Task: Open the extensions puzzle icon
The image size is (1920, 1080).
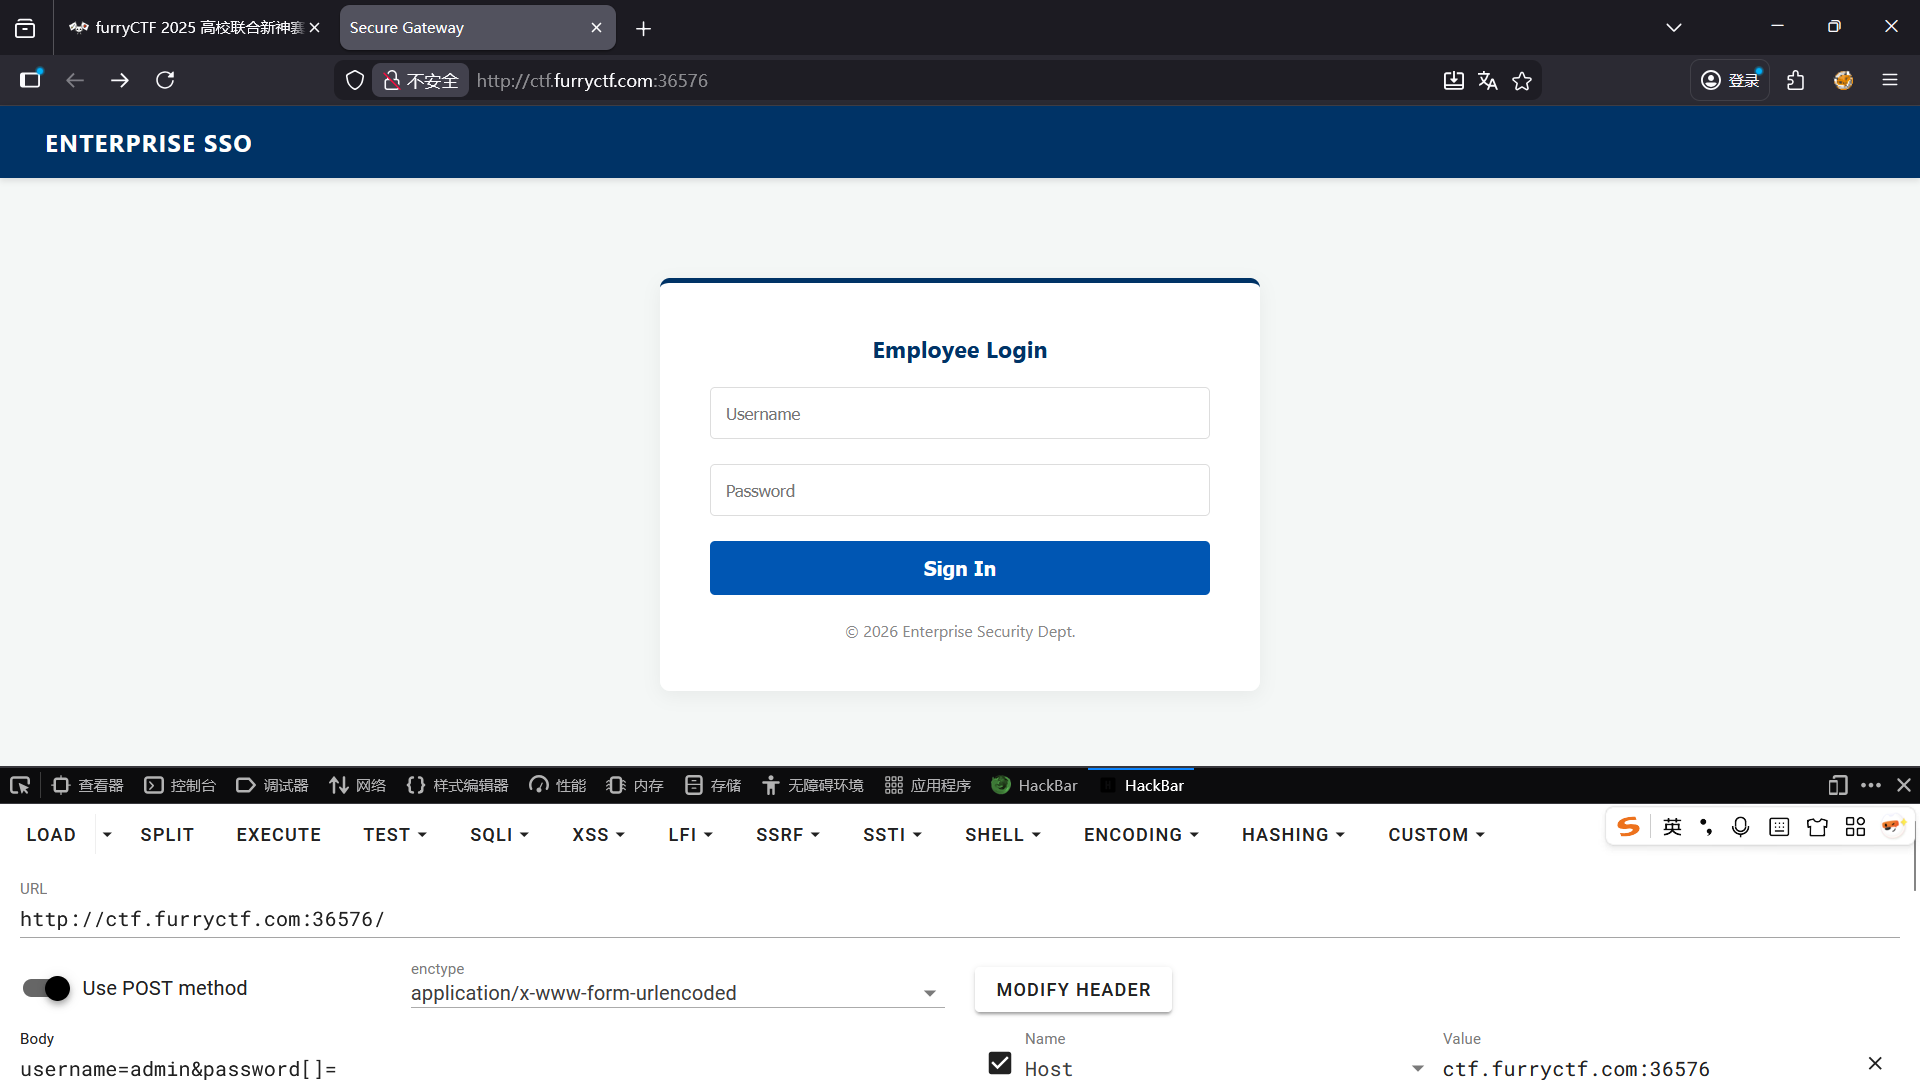Action: click(x=1796, y=80)
